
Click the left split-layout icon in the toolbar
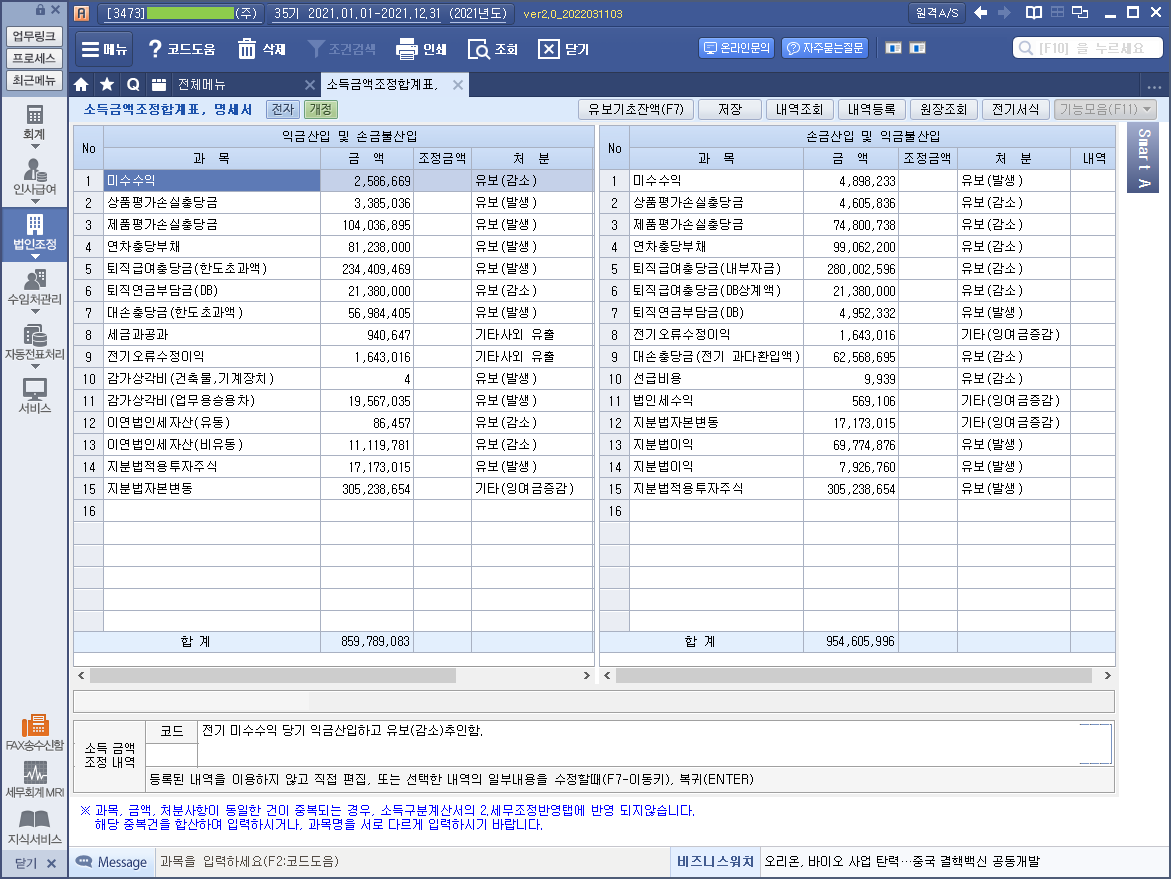coord(893,48)
